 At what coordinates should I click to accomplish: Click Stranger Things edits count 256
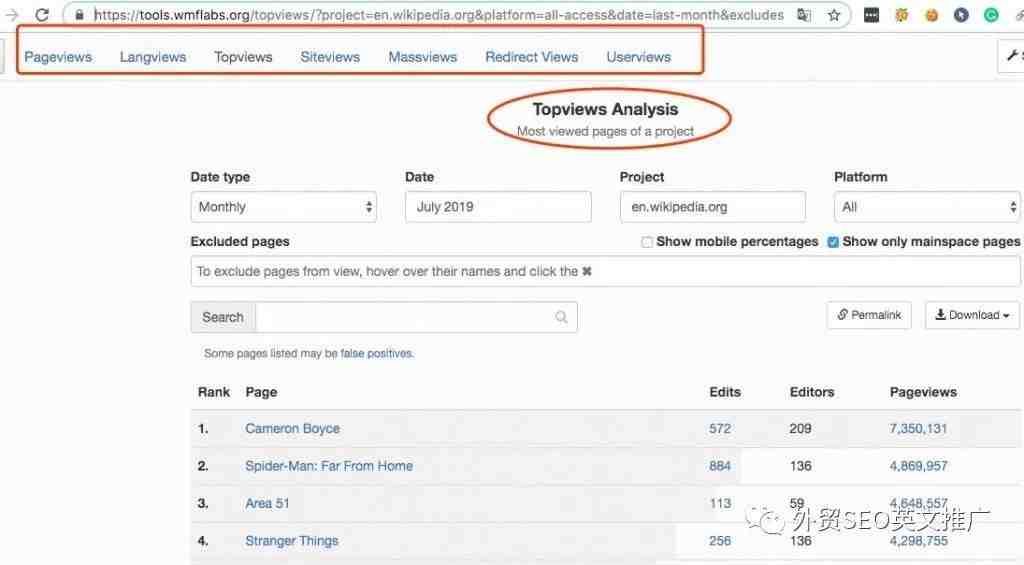(x=720, y=541)
